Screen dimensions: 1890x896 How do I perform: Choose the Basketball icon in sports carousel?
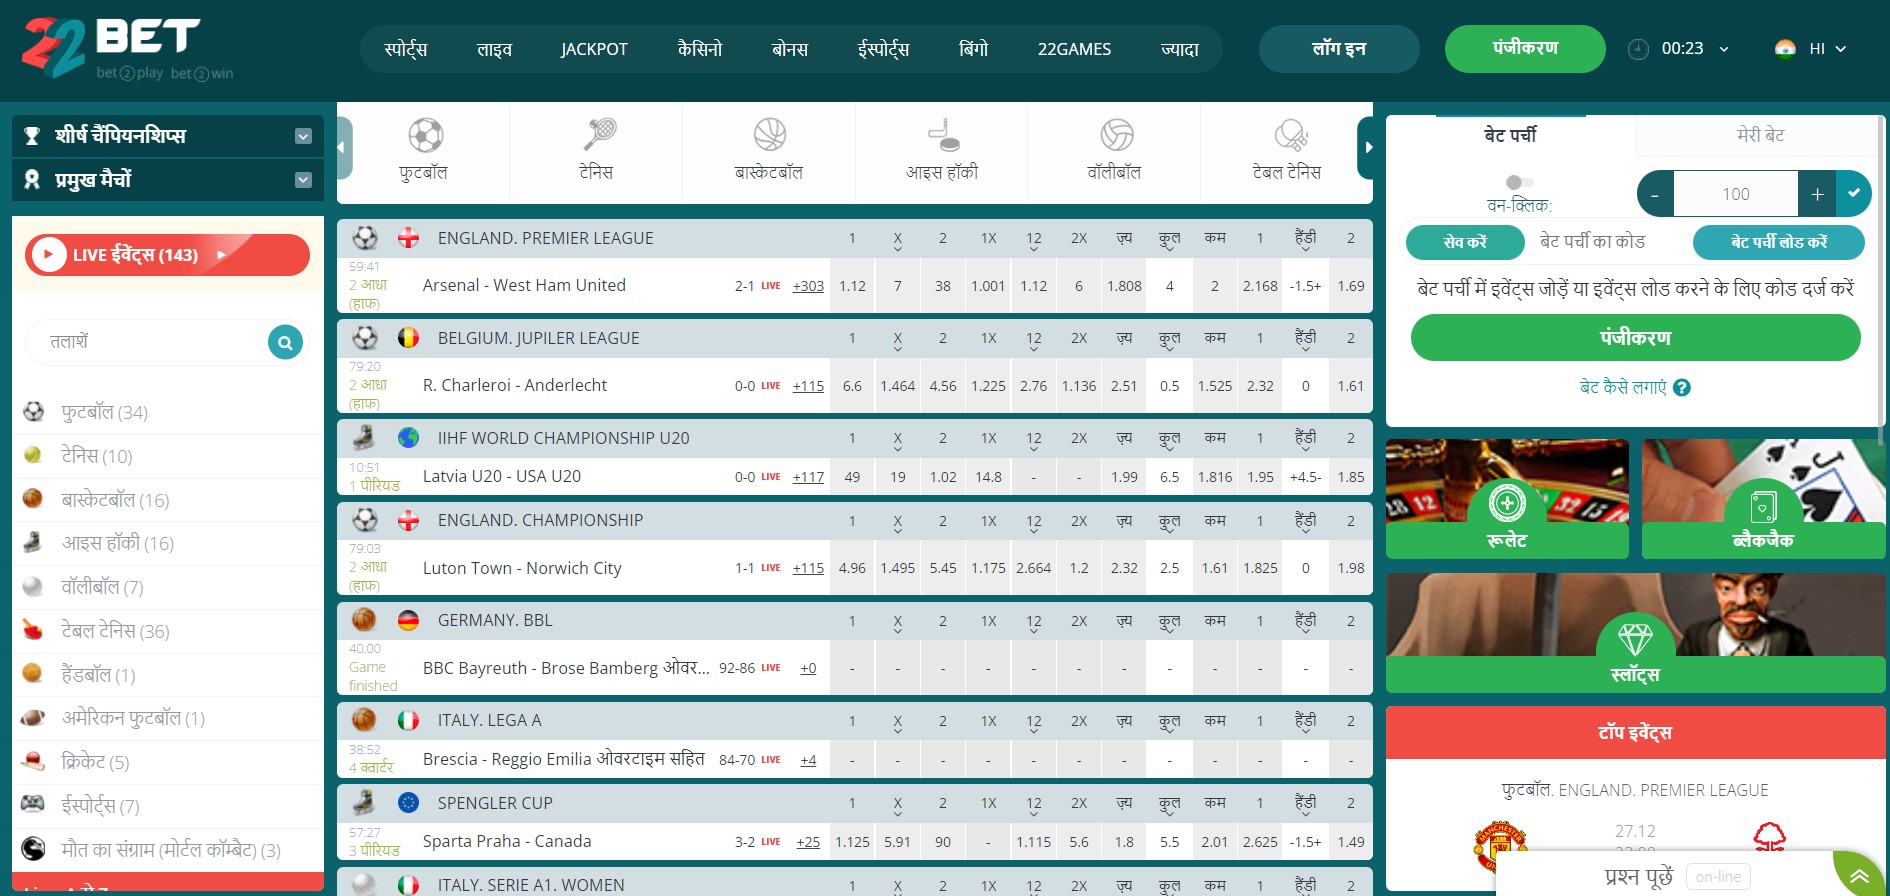point(770,135)
